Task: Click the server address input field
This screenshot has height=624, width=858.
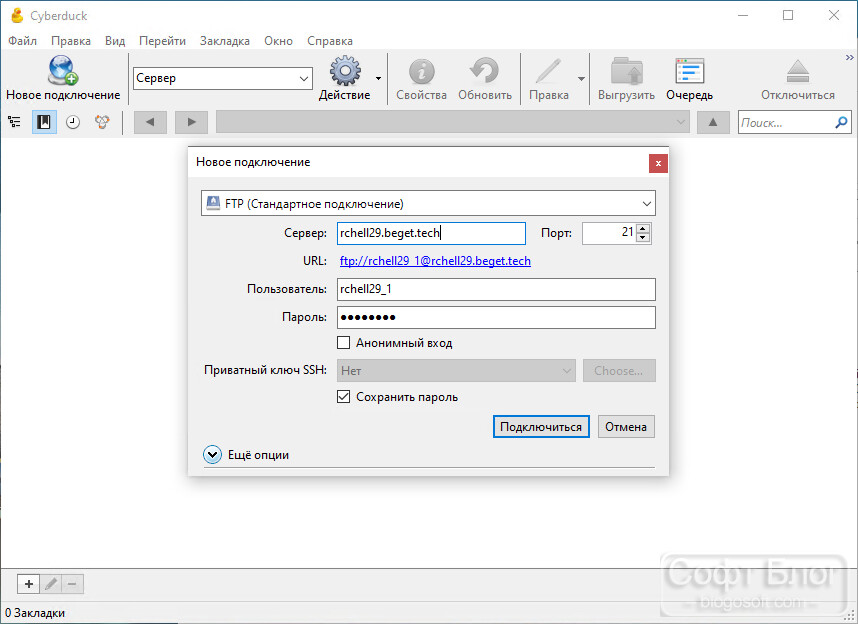Action: tap(431, 233)
